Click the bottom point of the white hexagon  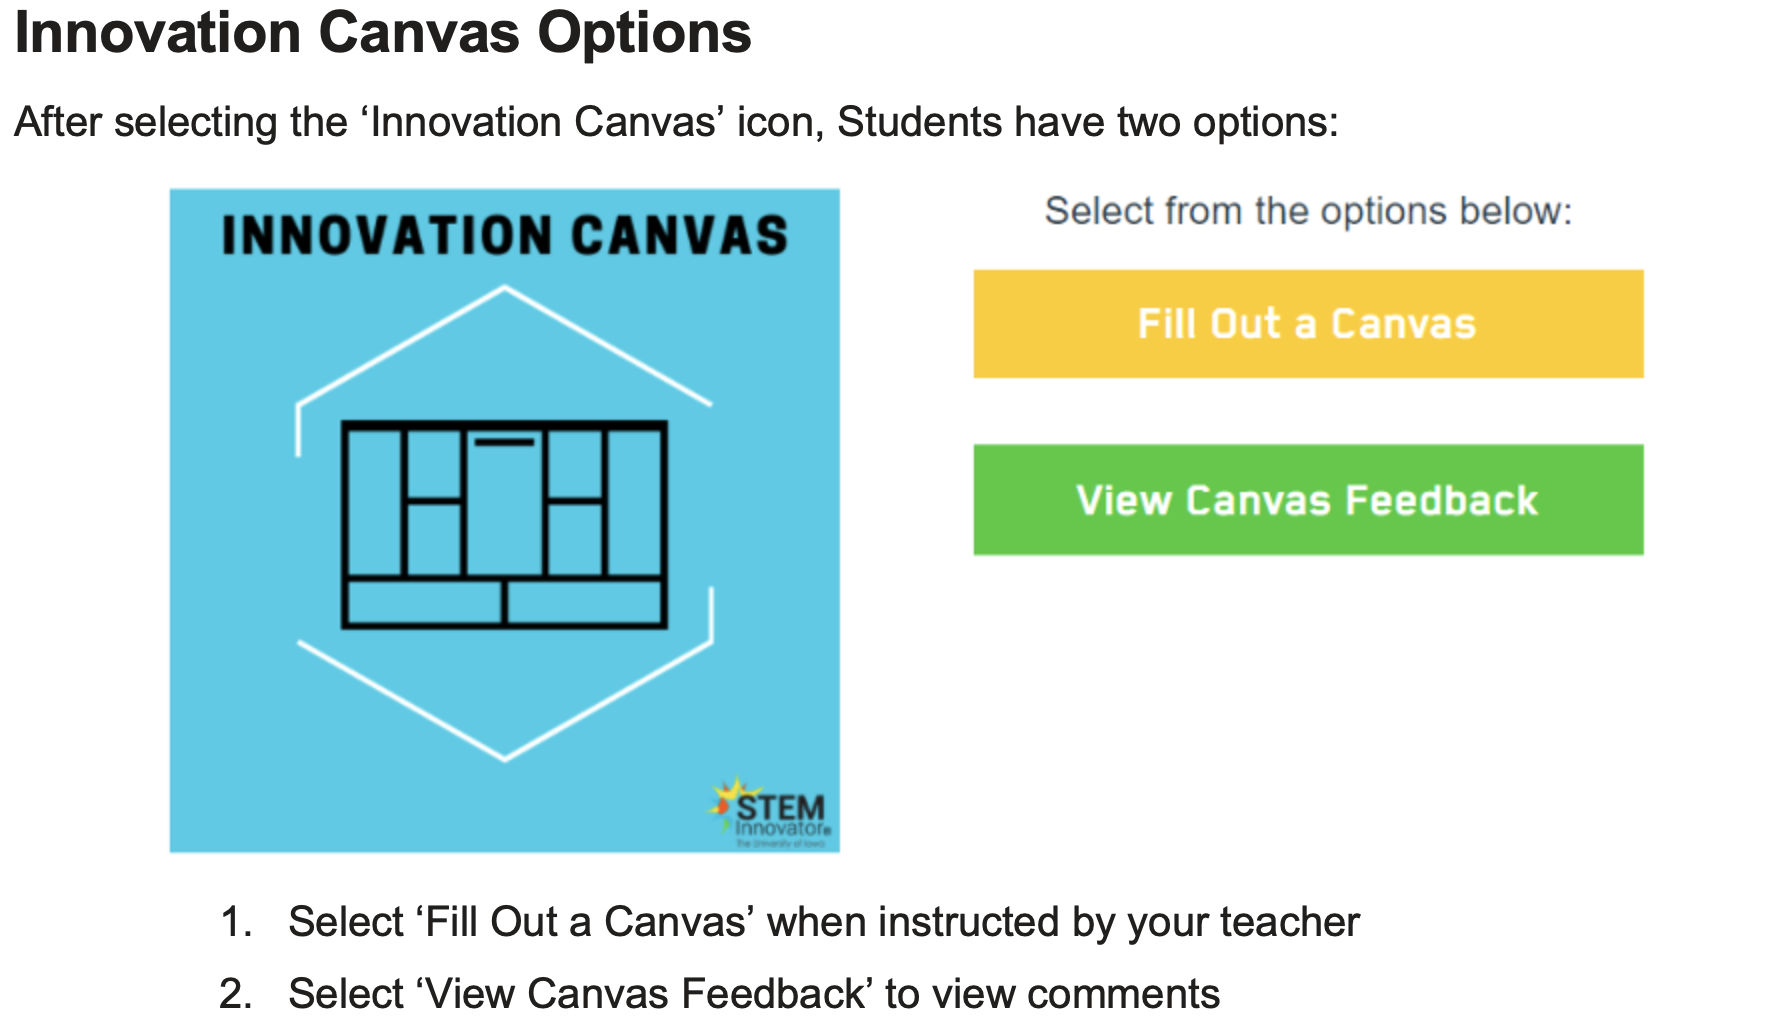coord(504,758)
